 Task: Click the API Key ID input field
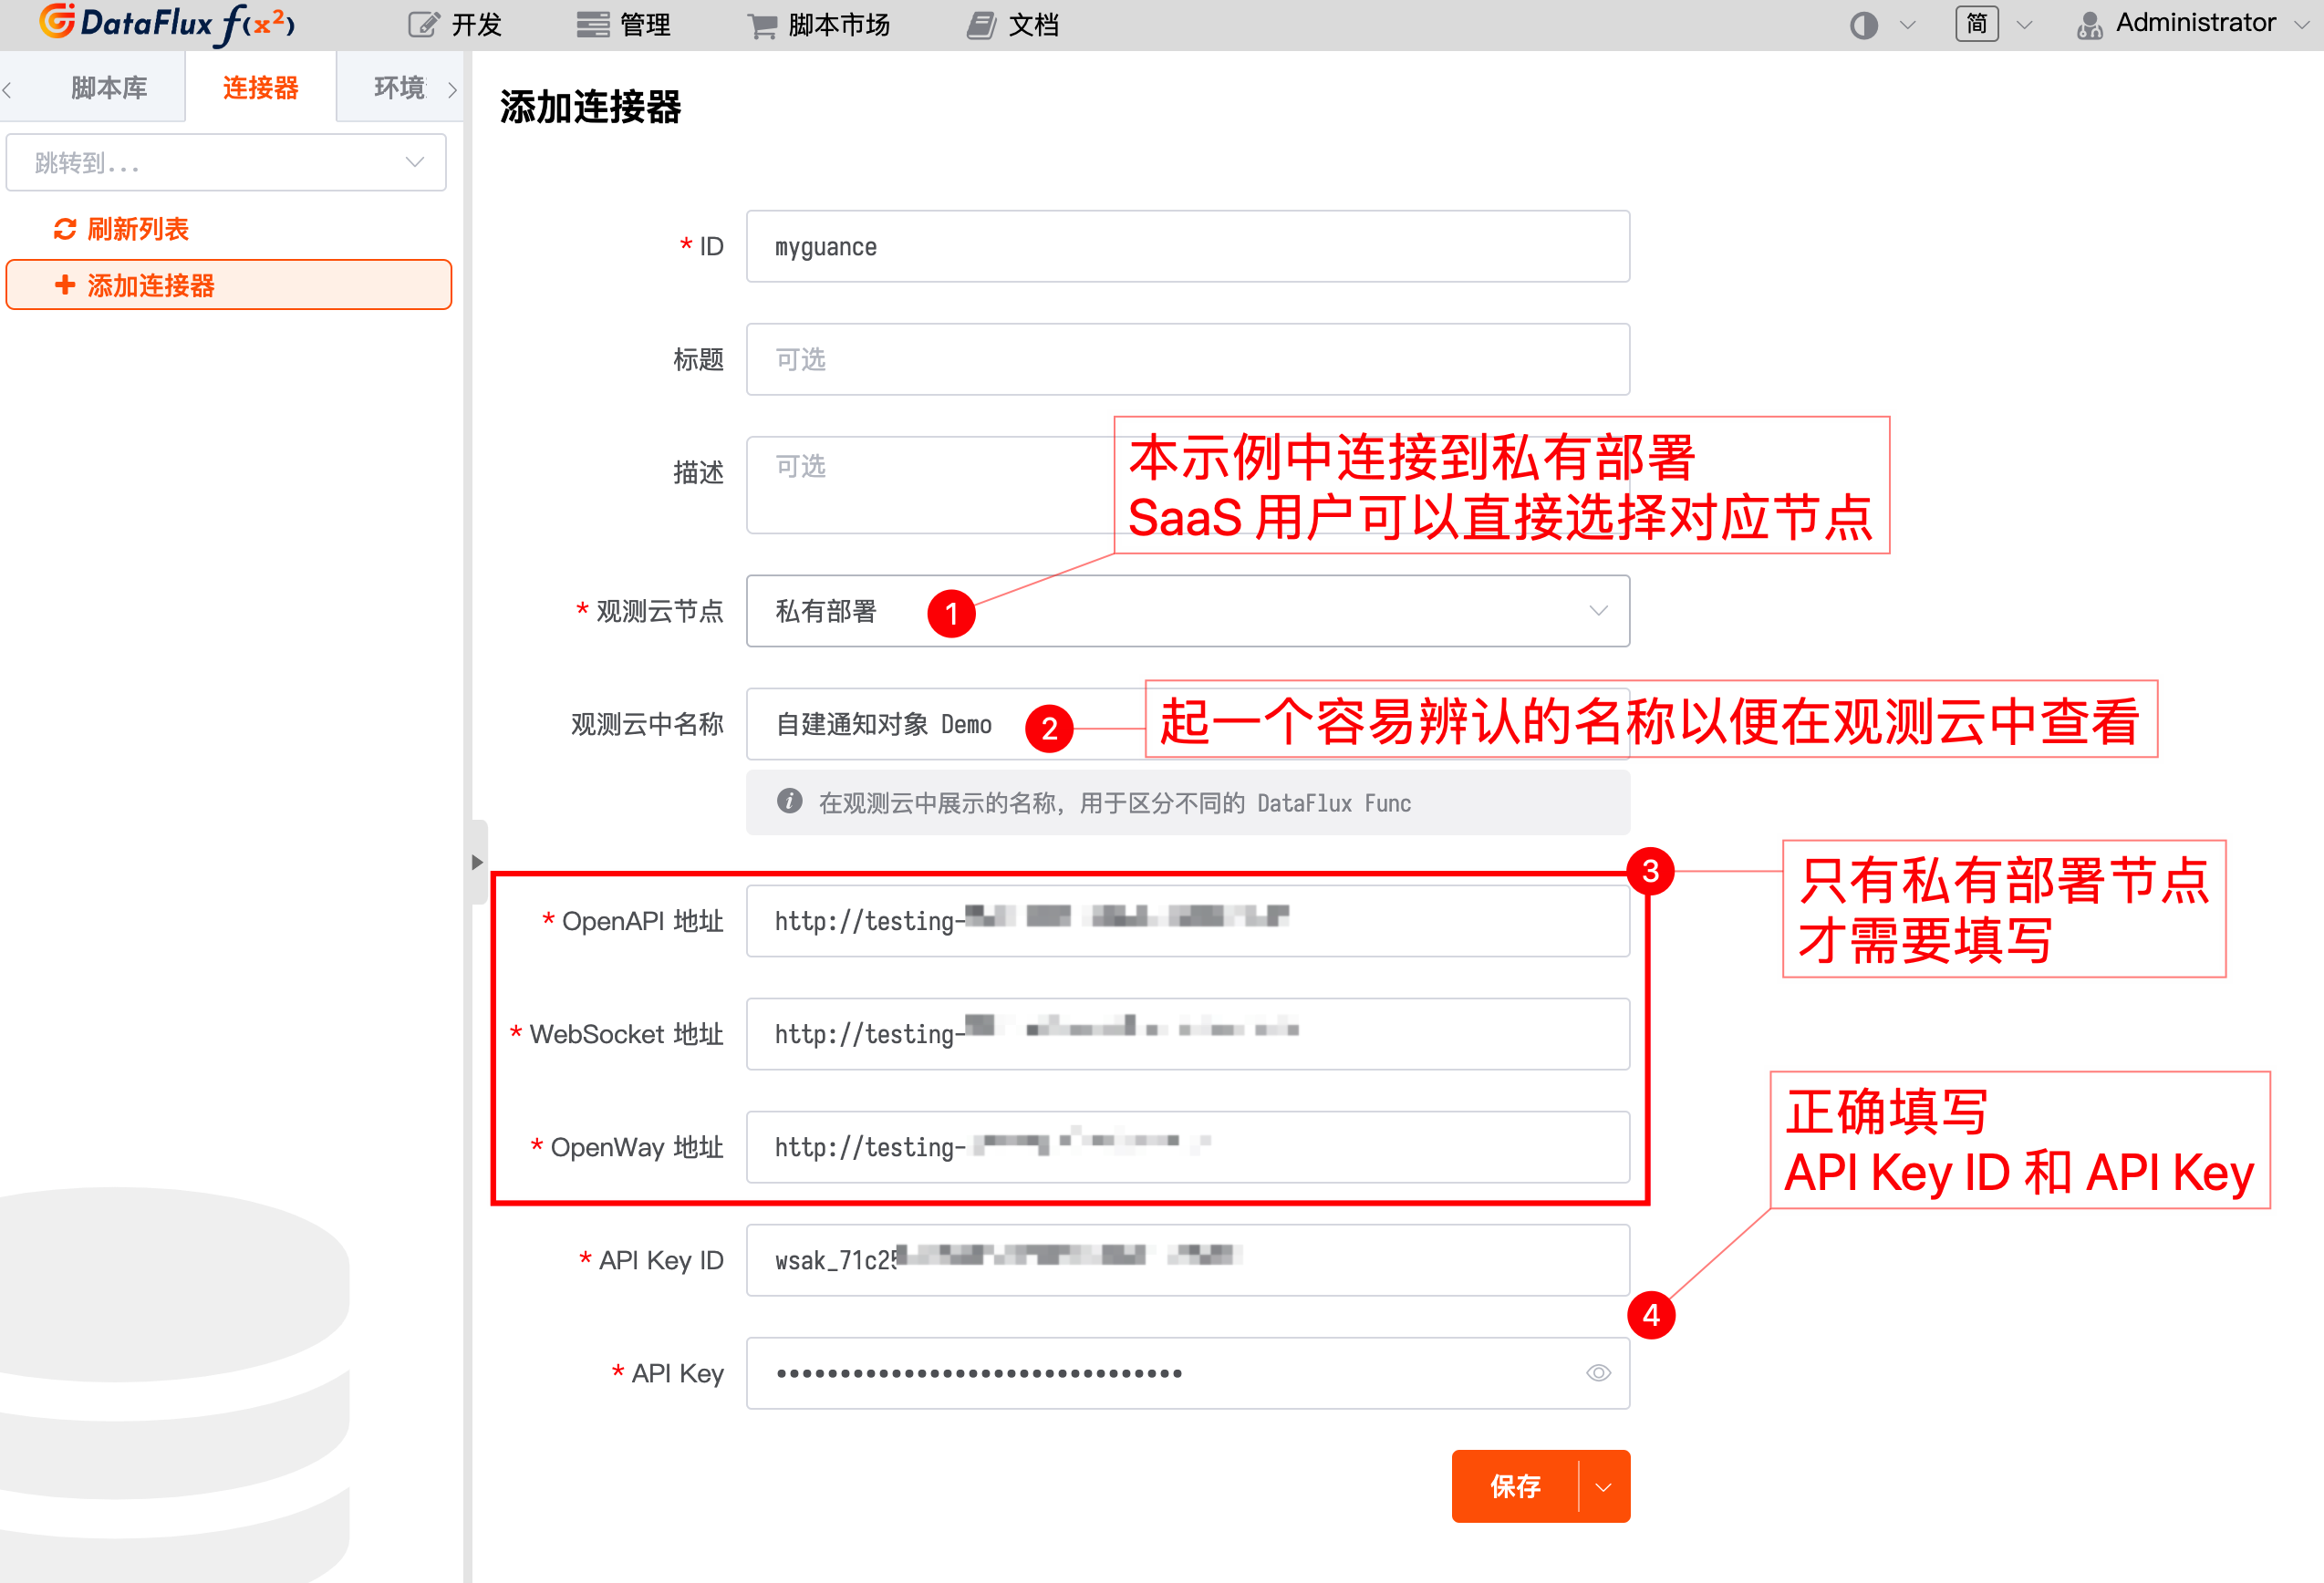point(1188,1260)
